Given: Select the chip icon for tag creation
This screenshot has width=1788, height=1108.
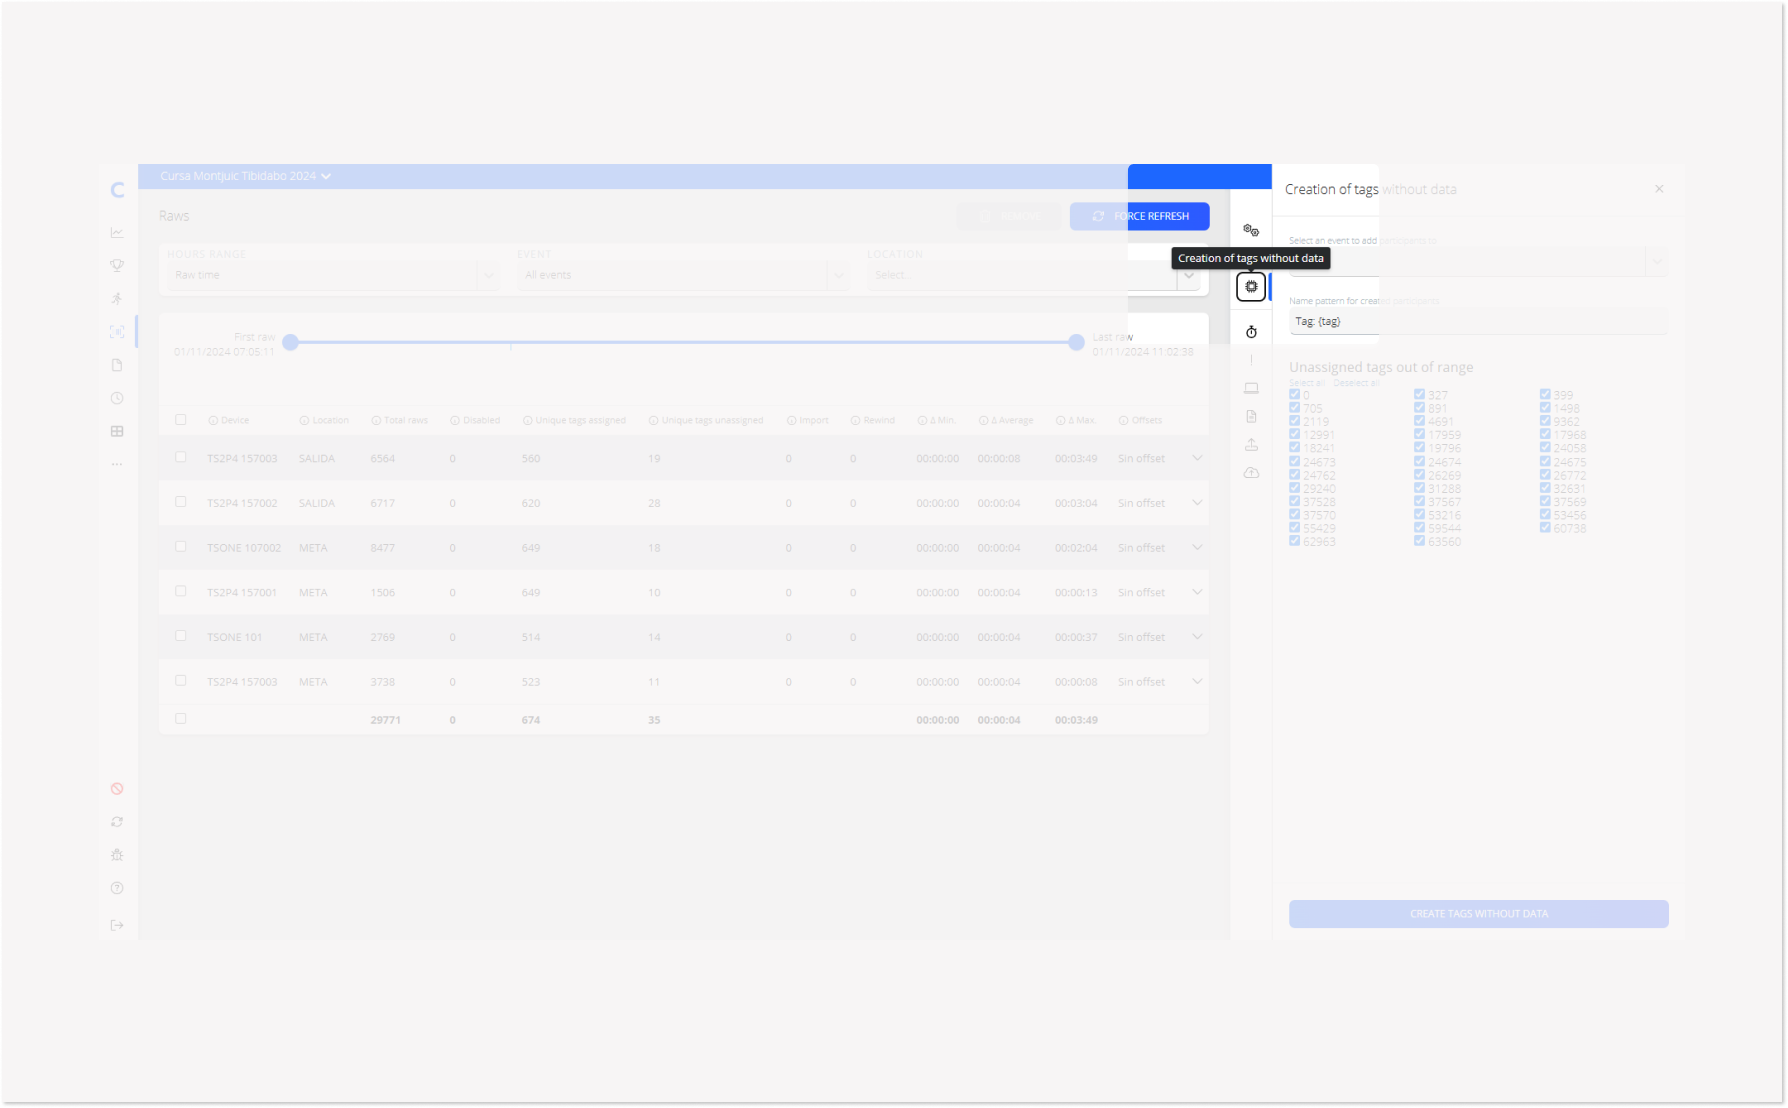Looking at the screenshot, I should [x=1251, y=287].
